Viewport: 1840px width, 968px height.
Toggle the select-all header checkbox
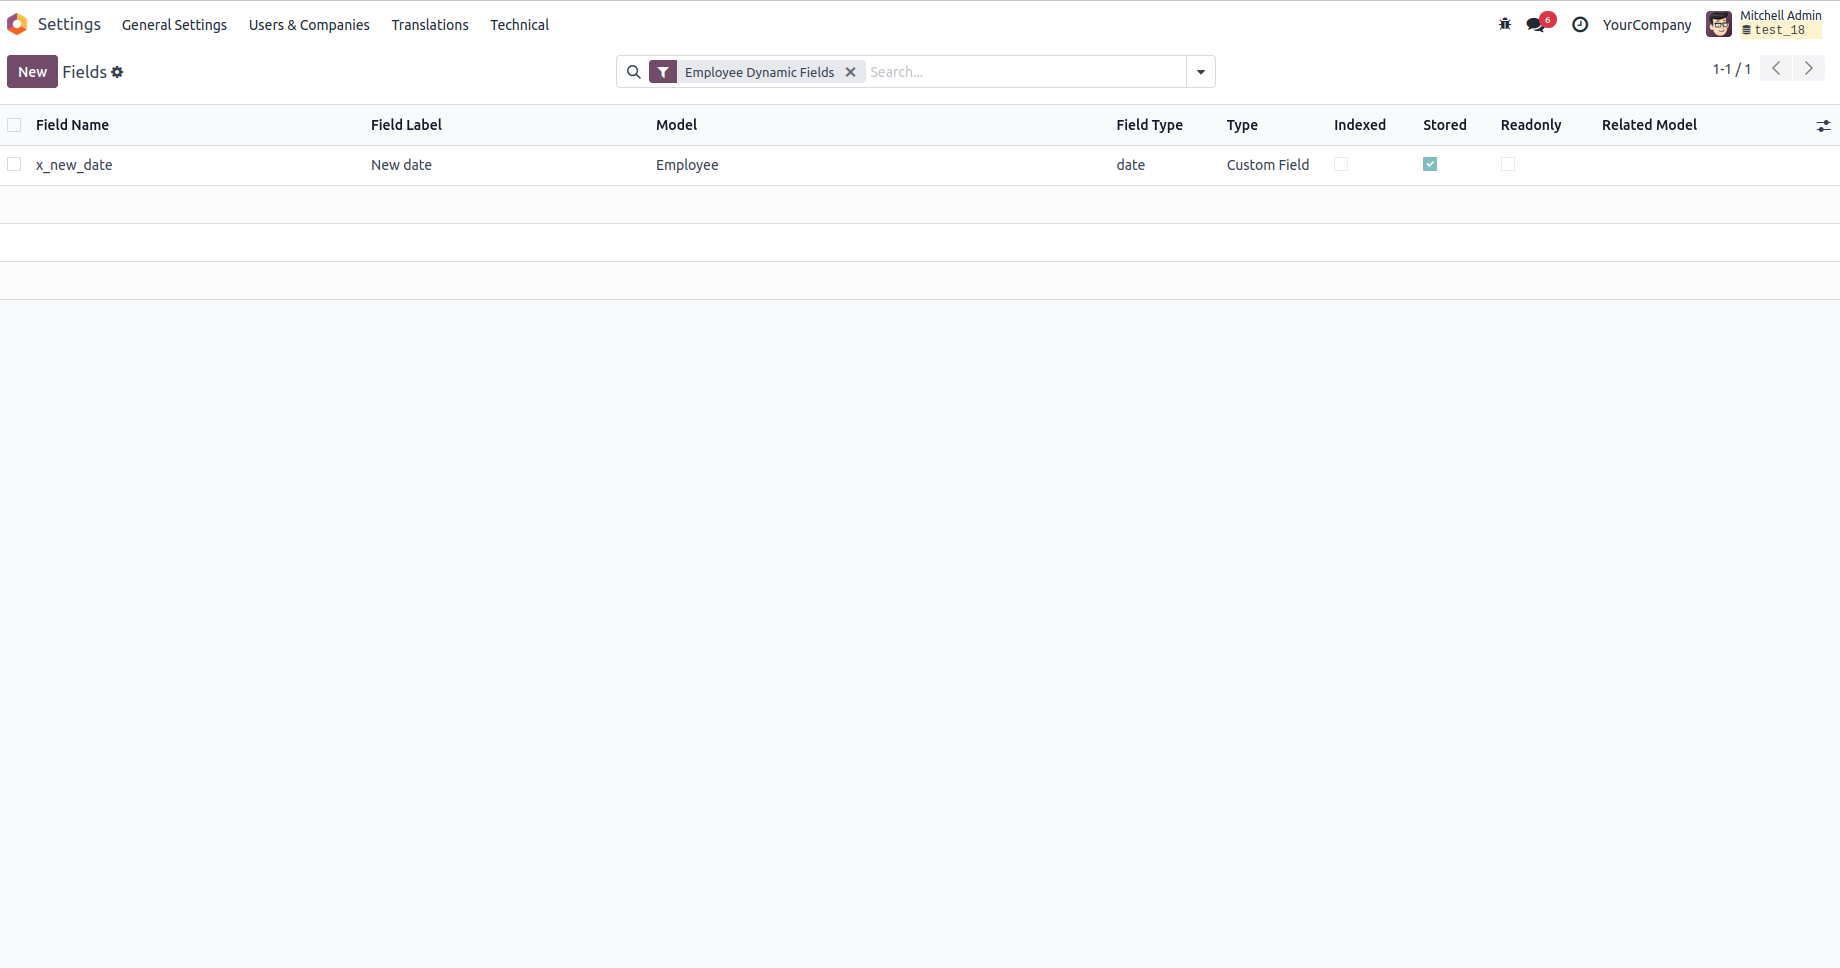point(14,125)
